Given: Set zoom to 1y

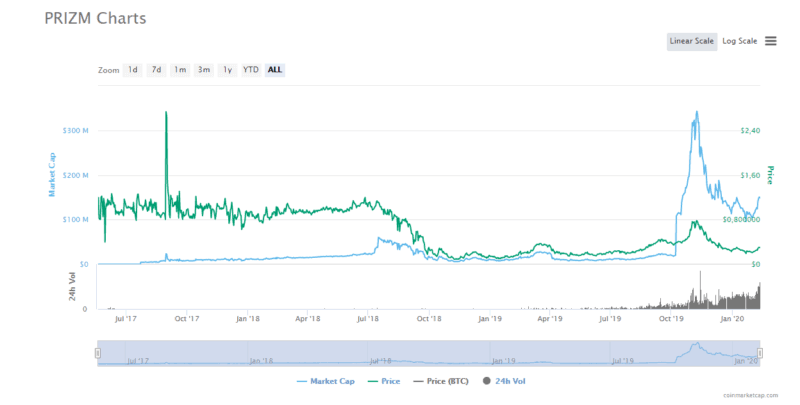Looking at the screenshot, I should tap(228, 70).
